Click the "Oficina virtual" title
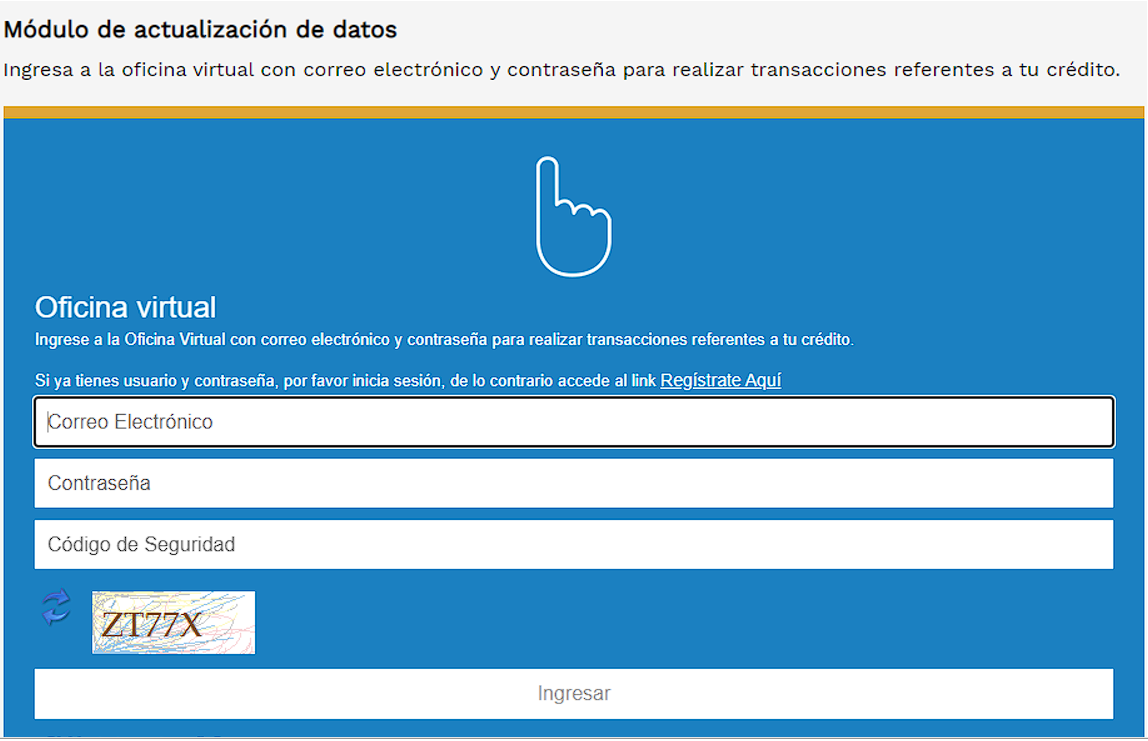Screen dimensions: 1148x741 point(125,307)
